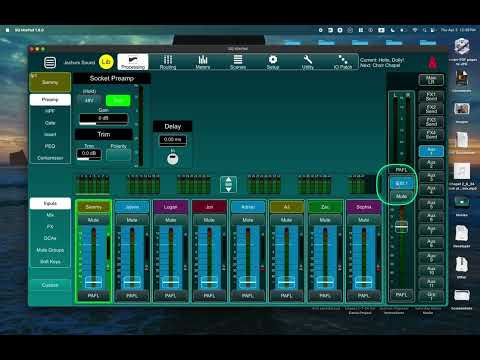The height and width of the screenshot is (360, 480).
Task: Toggle the Delay In switch
Action: 172,159
